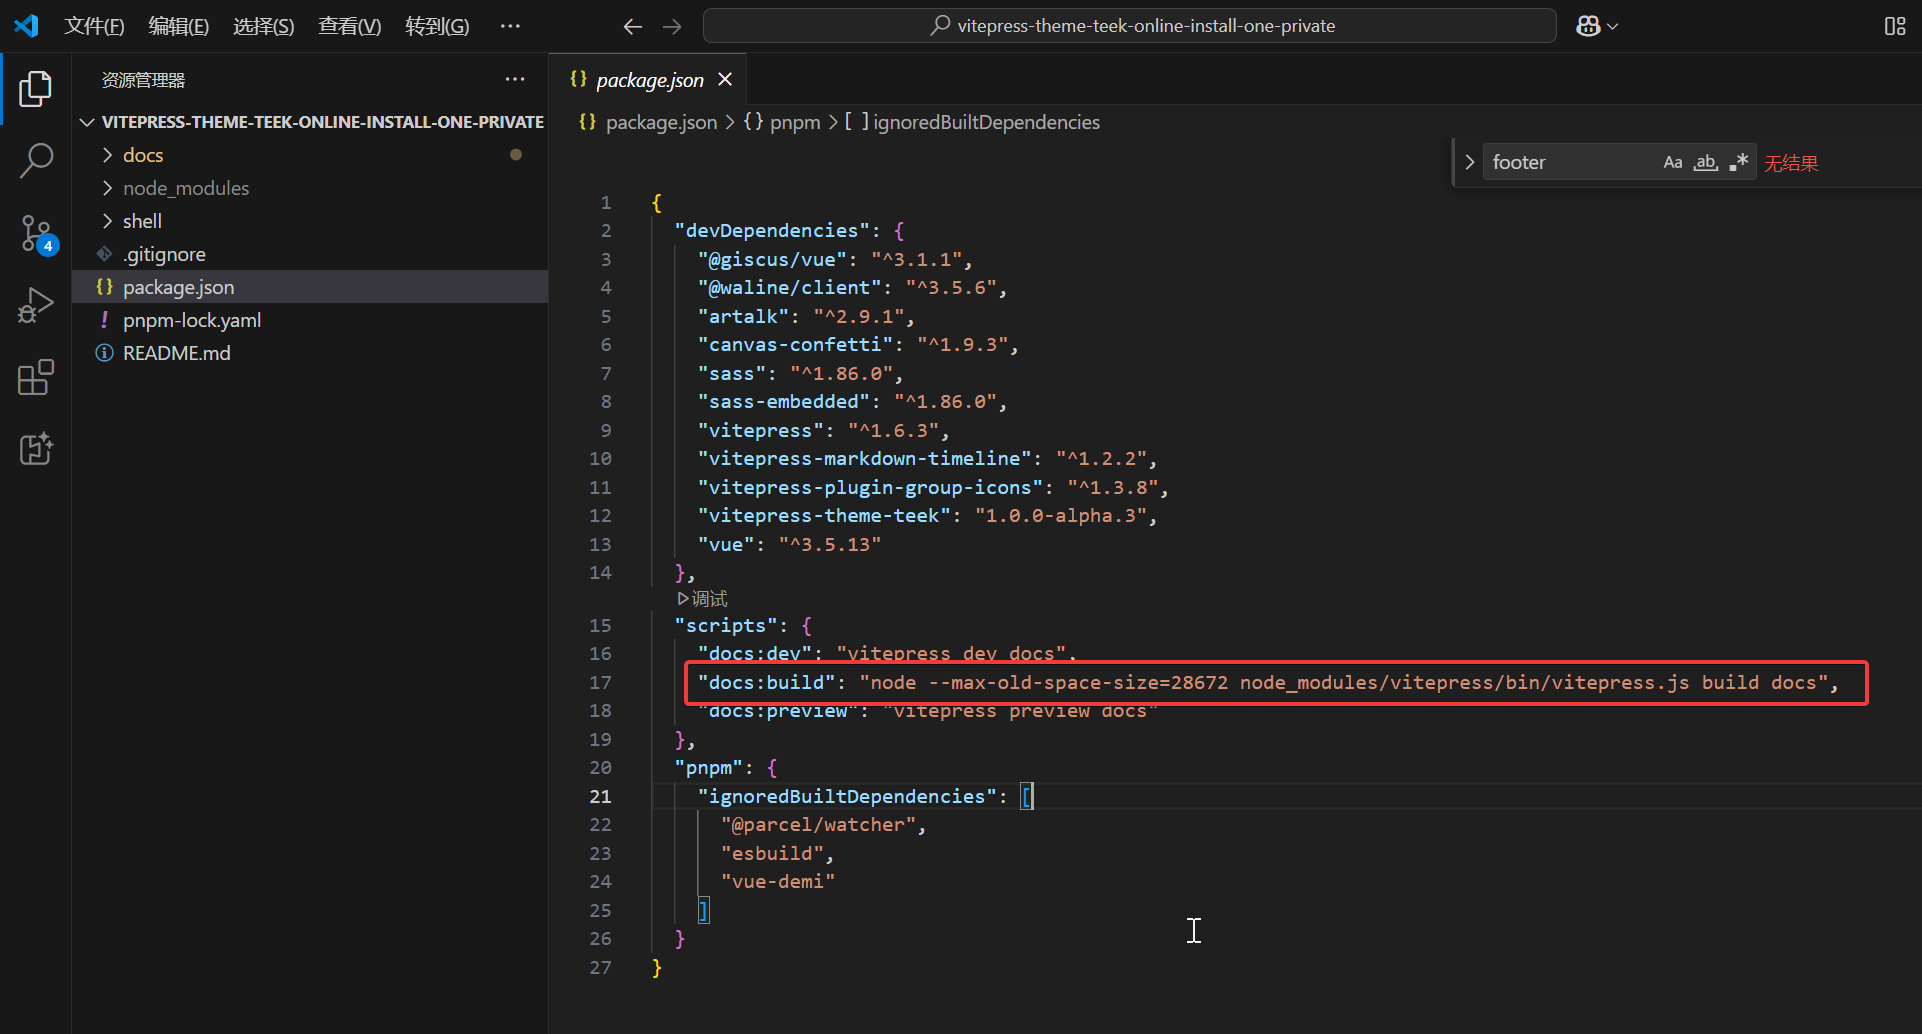The height and width of the screenshot is (1034, 1922).
Task: Collapse the VITEPRESS-THEME-TEEK root folder
Action: coord(311,122)
